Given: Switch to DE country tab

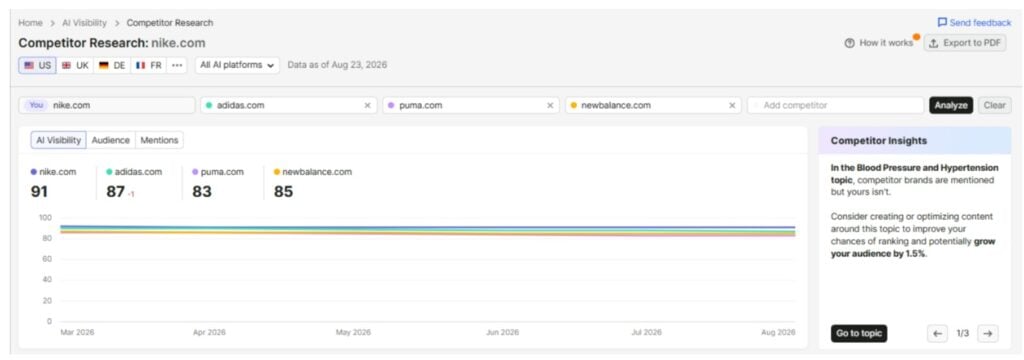Looking at the screenshot, I should [112, 65].
